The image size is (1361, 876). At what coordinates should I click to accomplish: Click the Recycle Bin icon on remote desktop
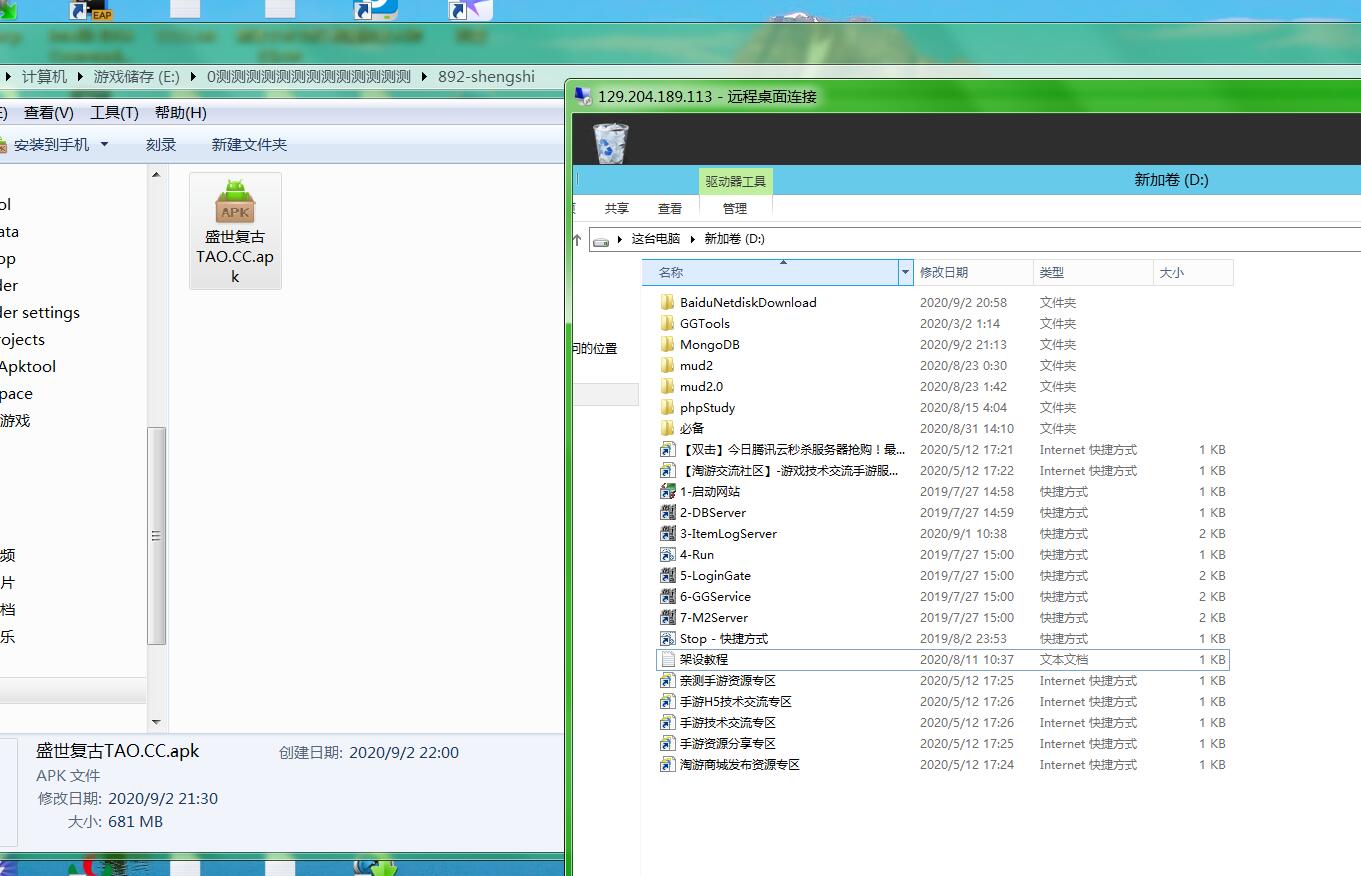pos(611,143)
